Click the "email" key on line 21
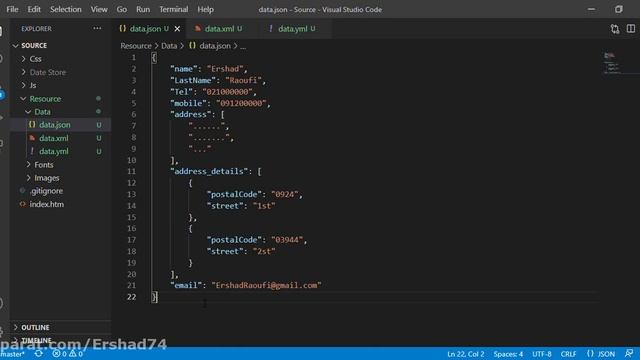 coord(188,285)
